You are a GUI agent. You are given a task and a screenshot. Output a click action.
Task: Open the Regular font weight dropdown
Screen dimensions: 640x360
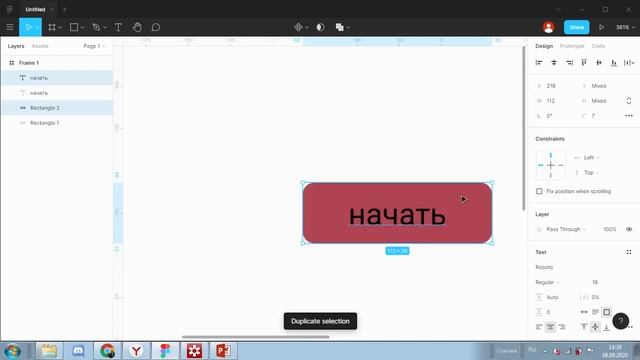pyautogui.click(x=547, y=282)
